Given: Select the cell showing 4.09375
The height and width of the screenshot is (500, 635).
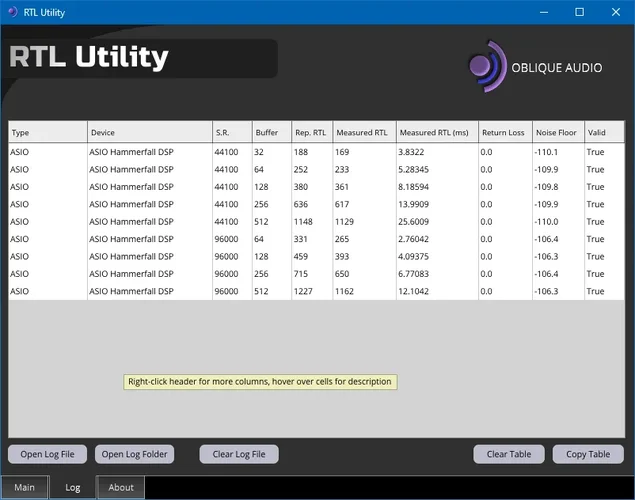Looking at the screenshot, I should tap(437, 256).
